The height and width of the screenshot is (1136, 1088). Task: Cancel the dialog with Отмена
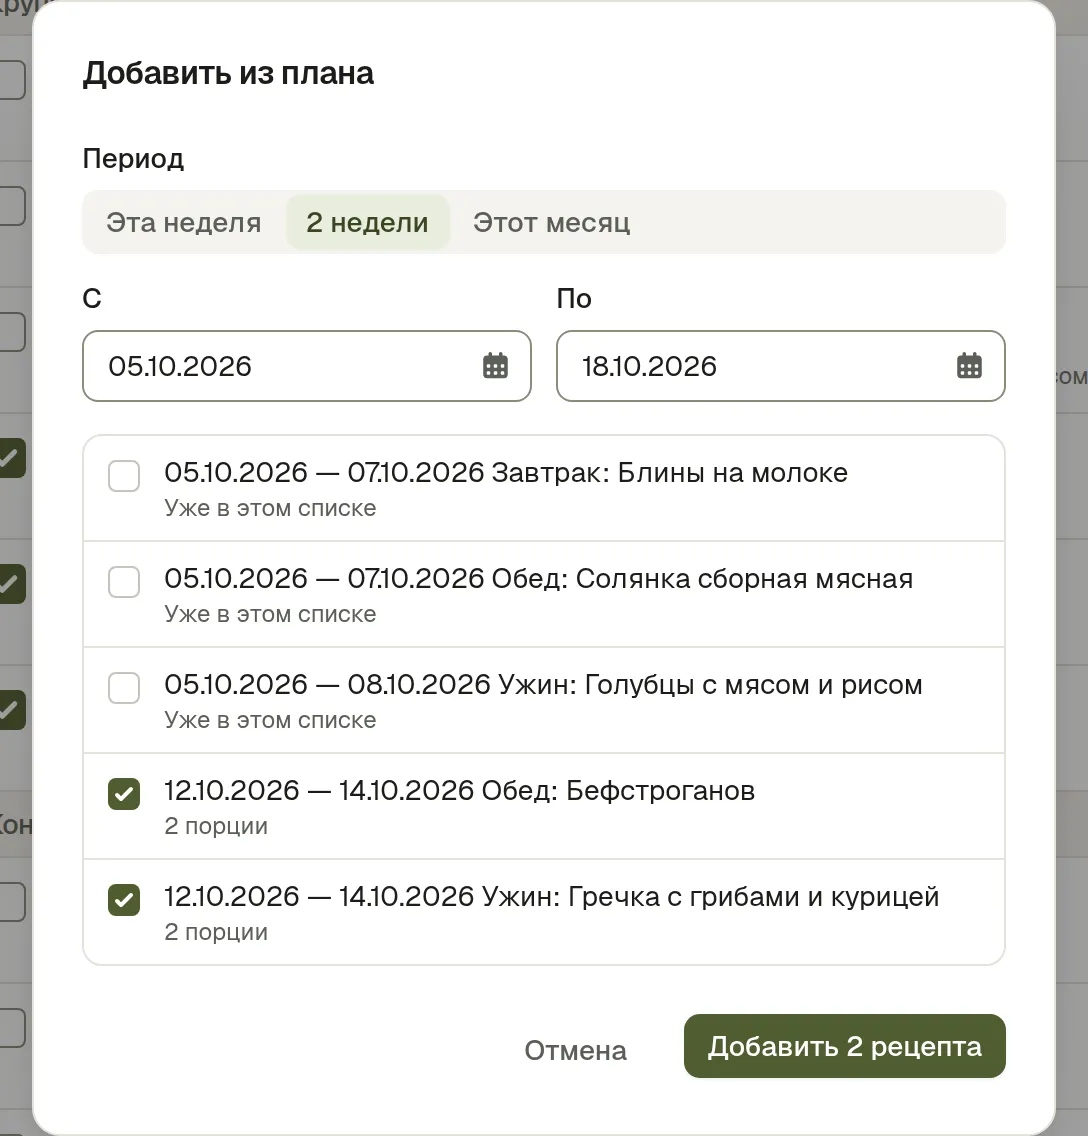tap(576, 1050)
